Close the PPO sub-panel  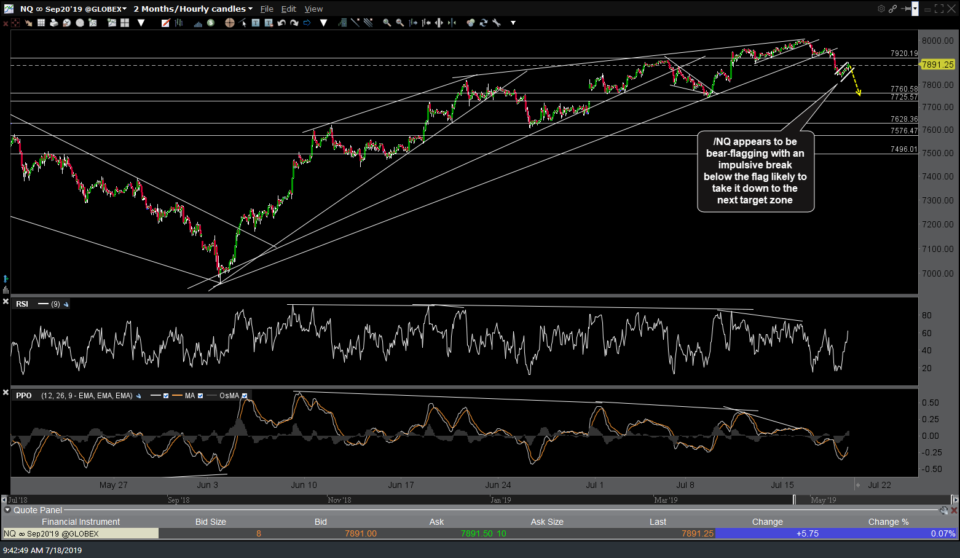[6, 392]
